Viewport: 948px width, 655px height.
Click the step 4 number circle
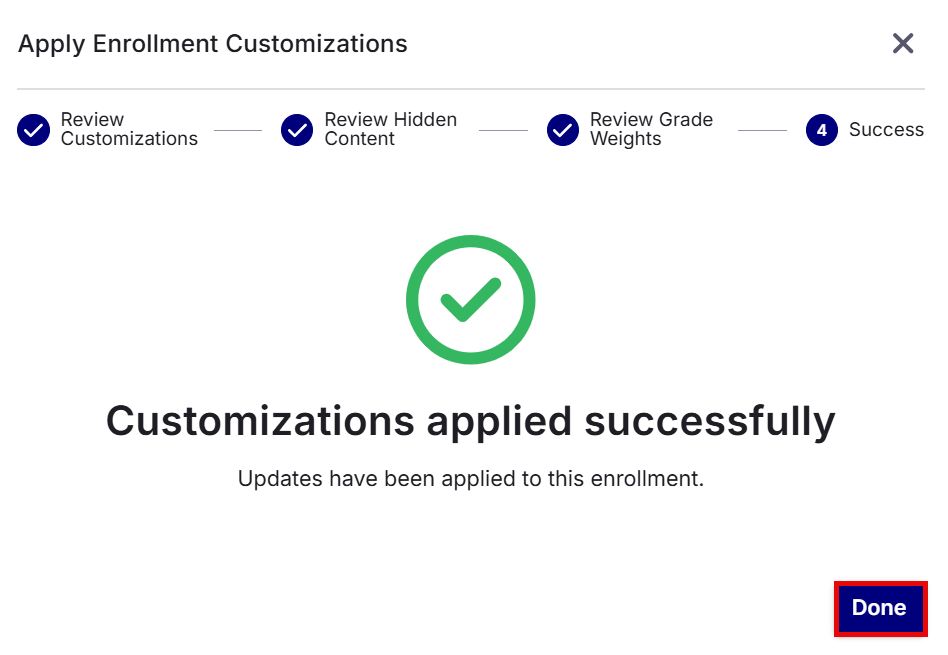point(822,129)
